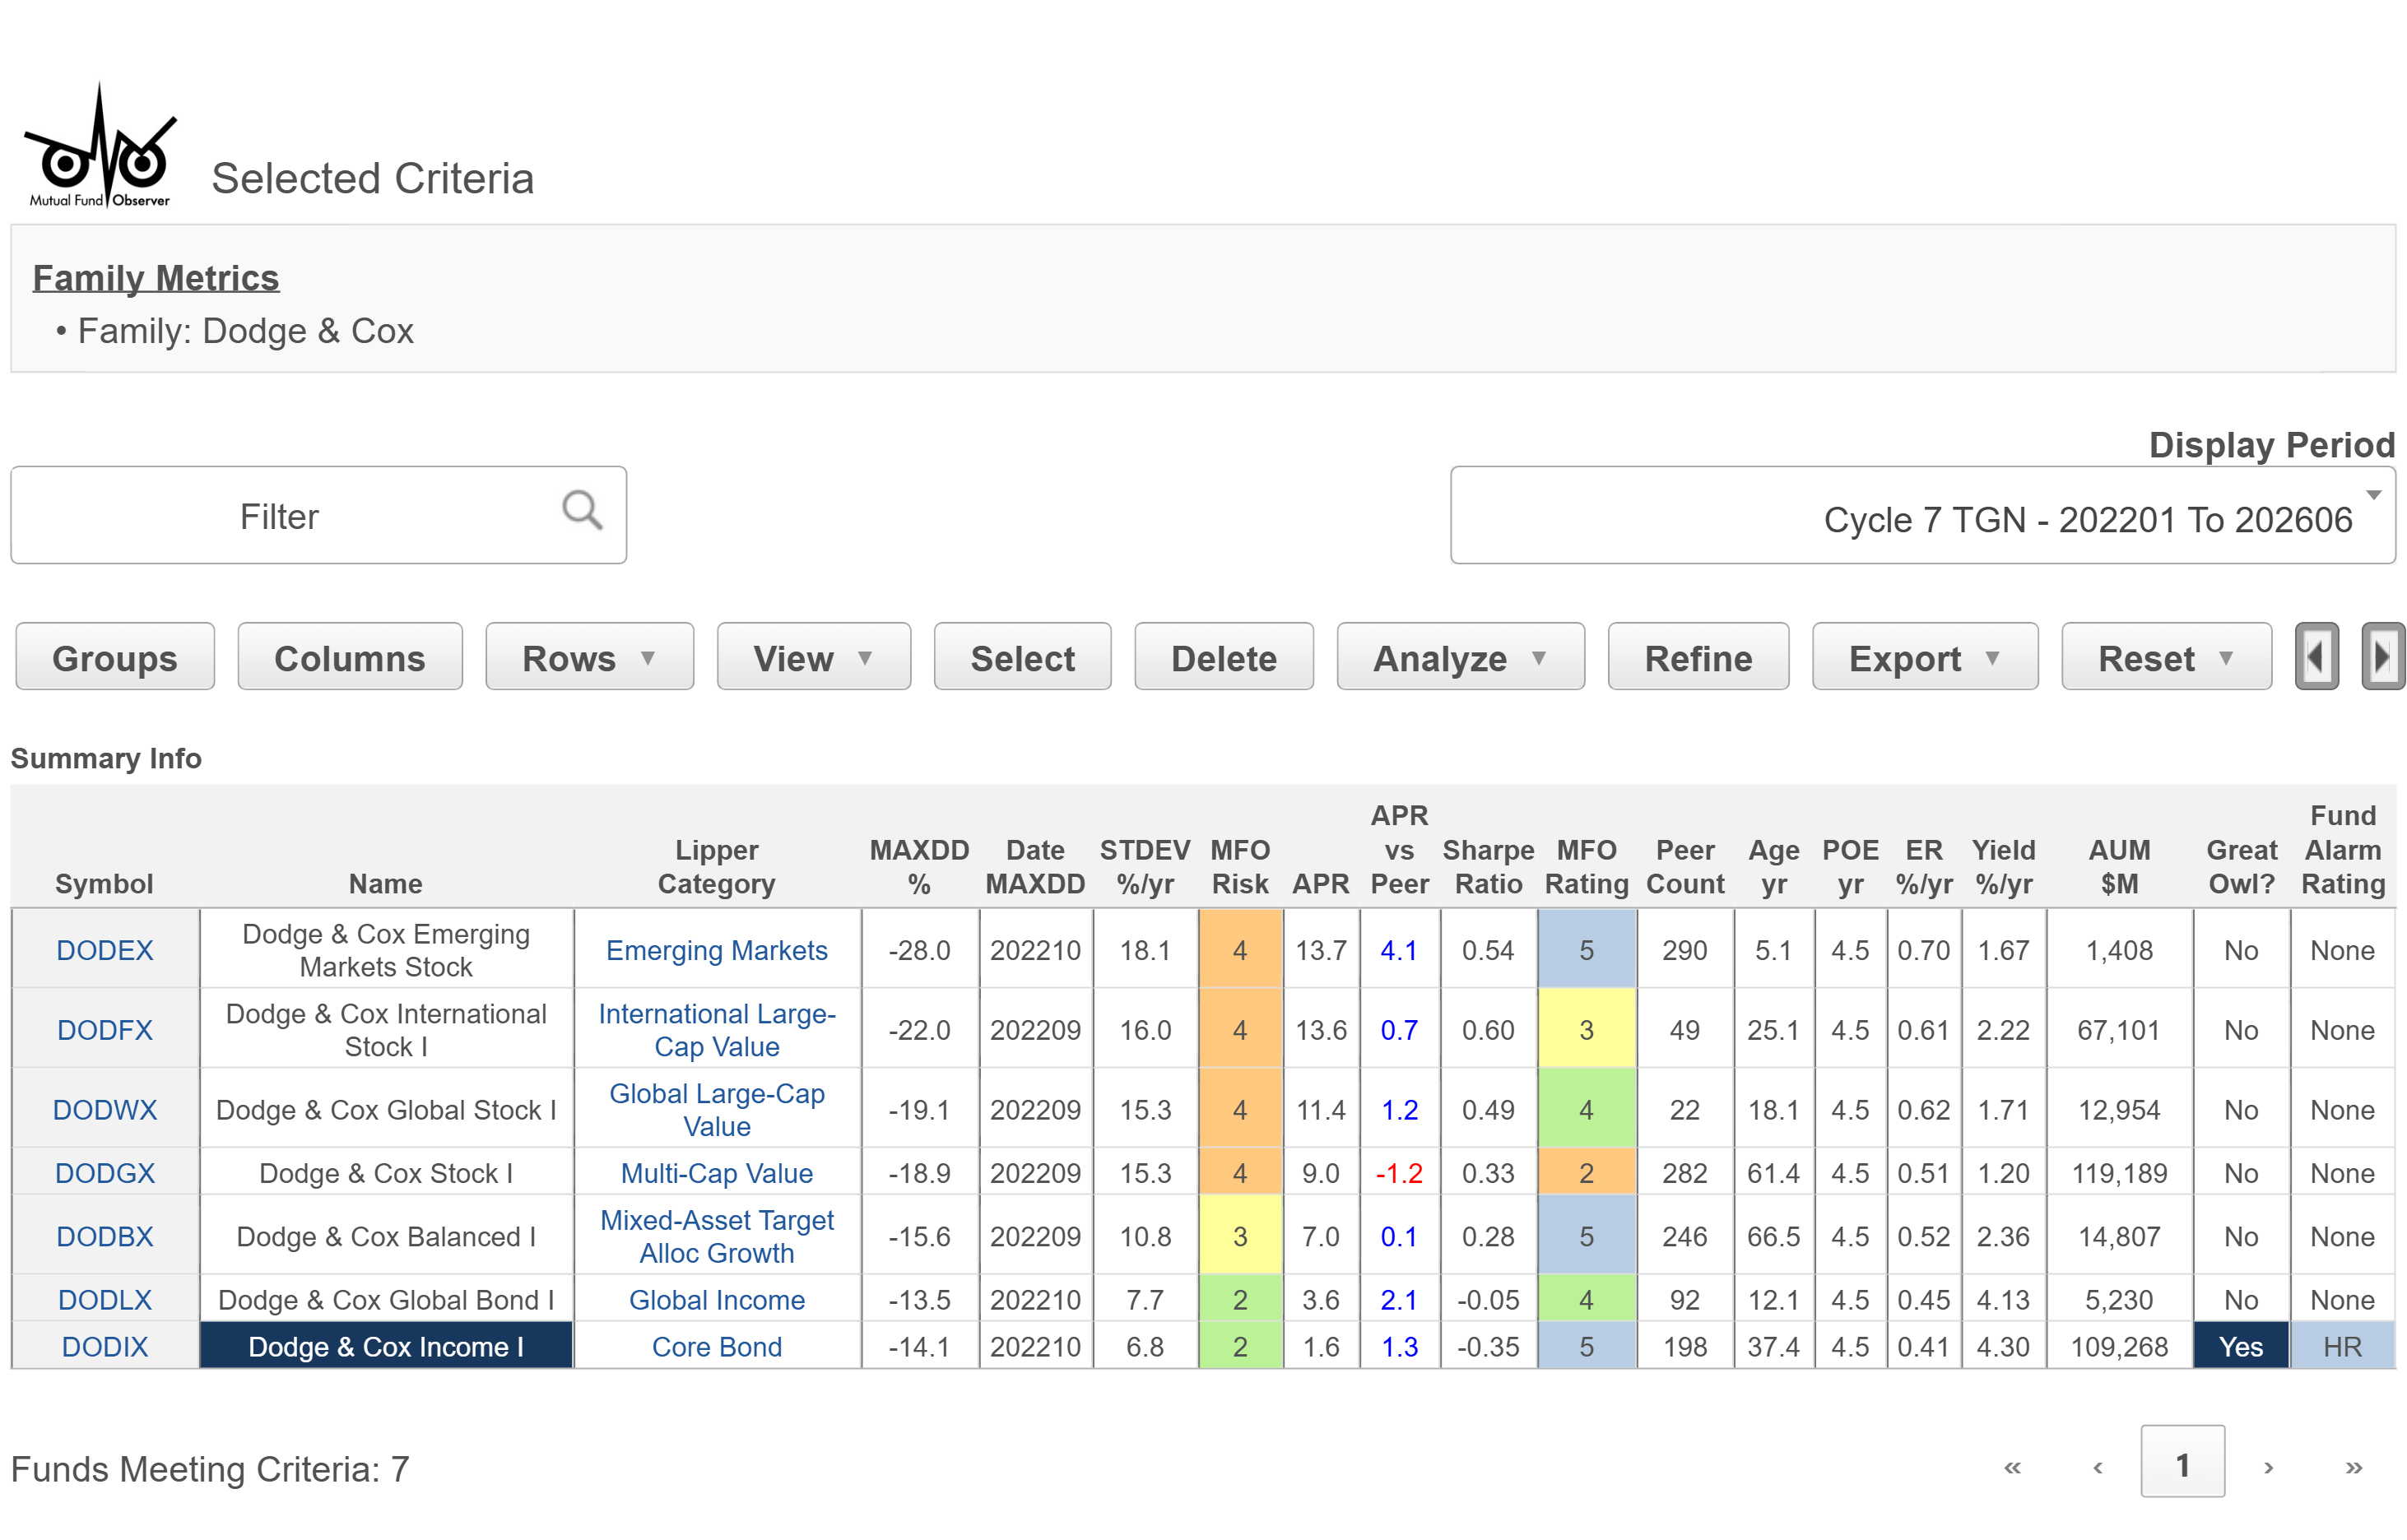This screenshot has height=1540, width=2407.
Task: Open the Multi-Cap Value category link
Action: click(x=717, y=1173)
